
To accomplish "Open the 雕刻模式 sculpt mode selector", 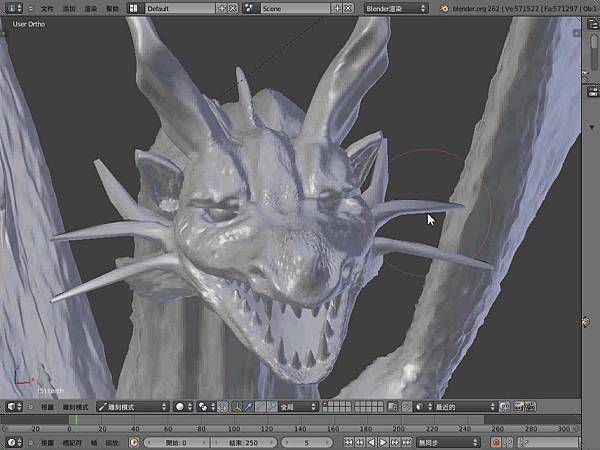I will 131,407.
